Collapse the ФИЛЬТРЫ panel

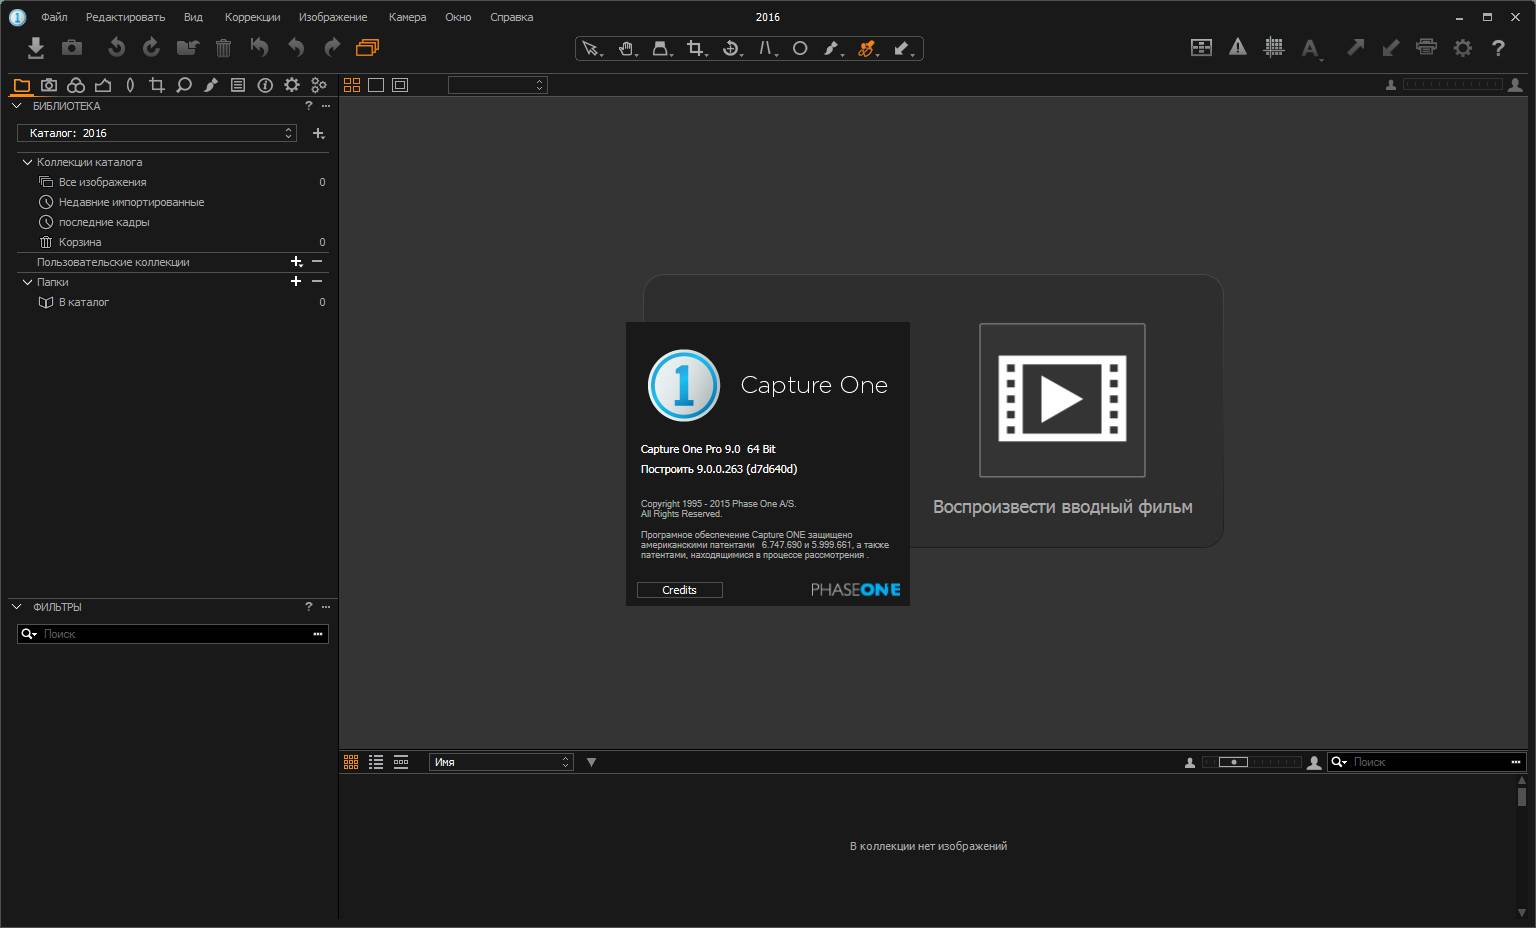pos(16,606)
